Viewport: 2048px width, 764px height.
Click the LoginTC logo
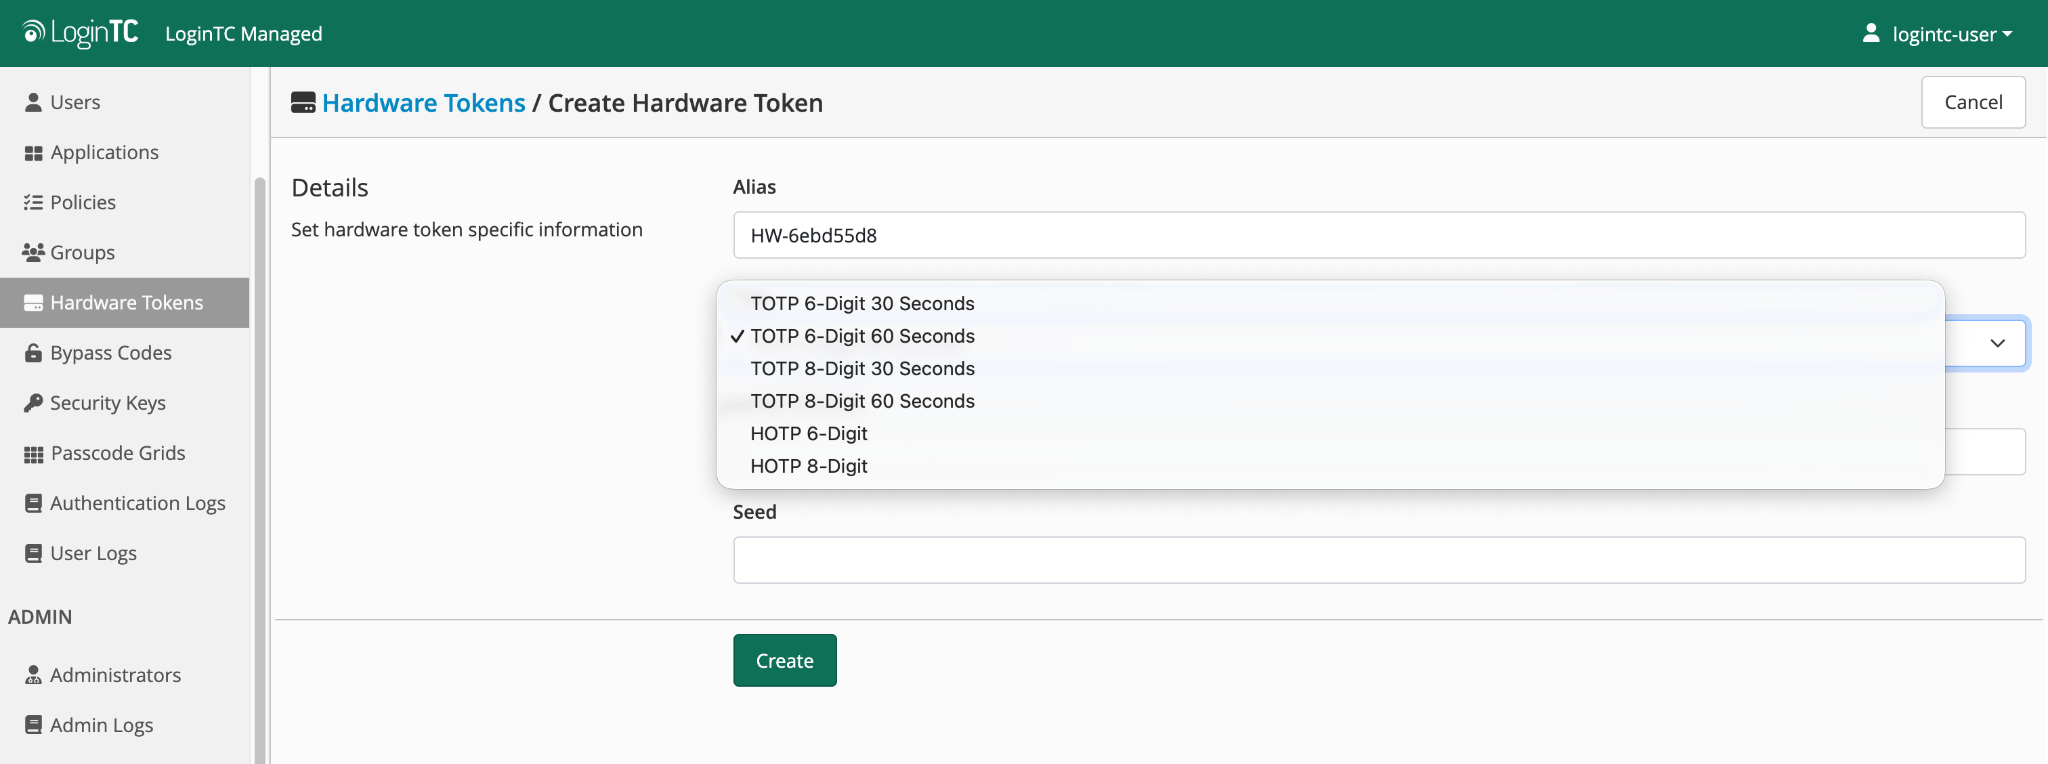click(x=80, y=33)
